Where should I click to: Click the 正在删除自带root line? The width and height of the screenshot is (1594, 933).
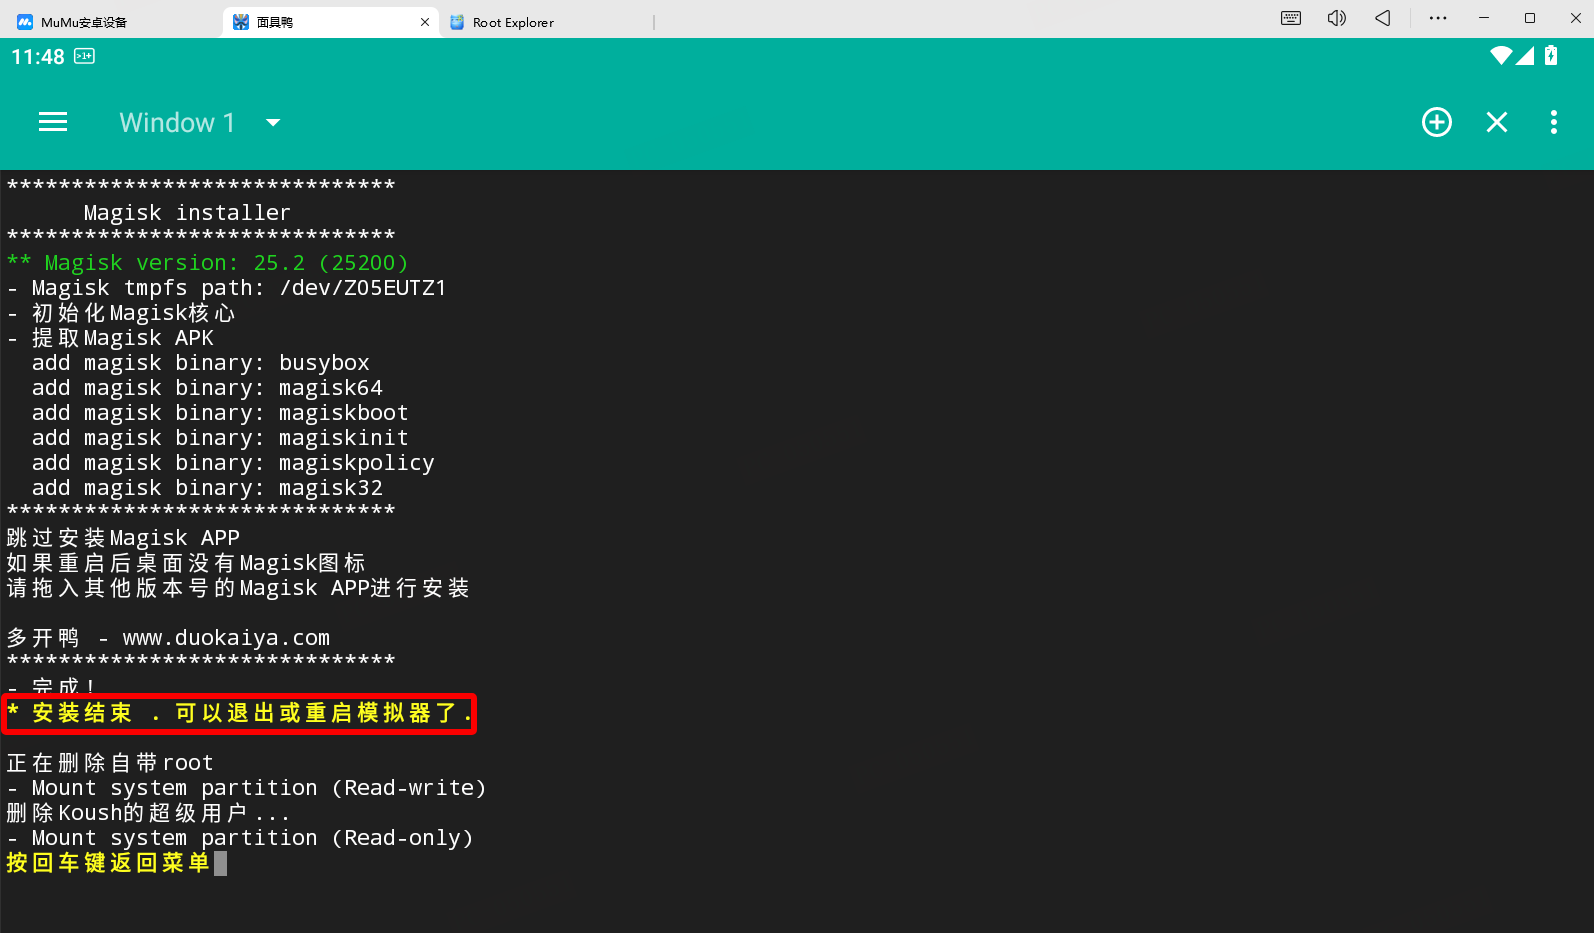click(110, 763)
